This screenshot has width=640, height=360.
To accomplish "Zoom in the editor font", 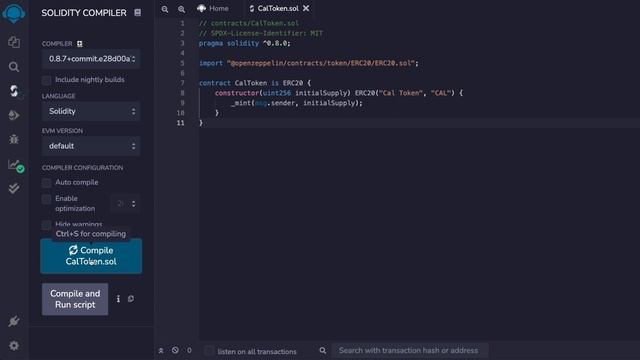I will (x=181, y=9).
